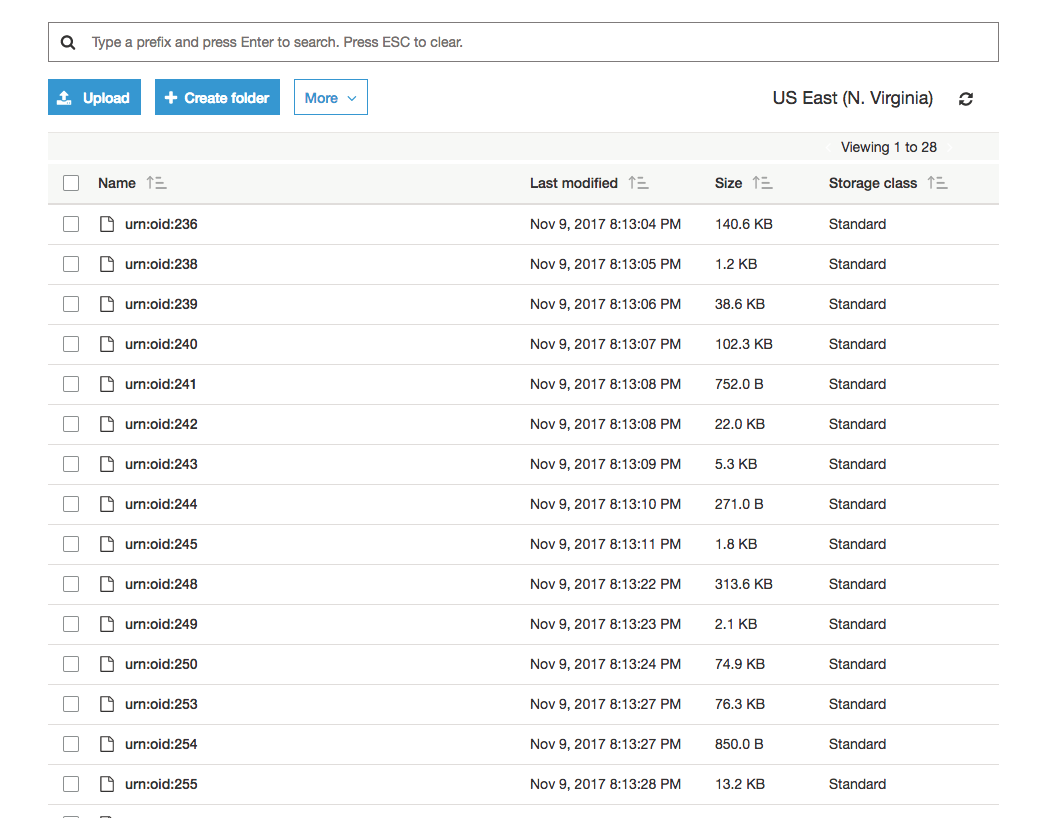The height and width of the screenshot is (818, 1063).
Task: Click the search magnifier icon
Action: [x=68, y=42]
